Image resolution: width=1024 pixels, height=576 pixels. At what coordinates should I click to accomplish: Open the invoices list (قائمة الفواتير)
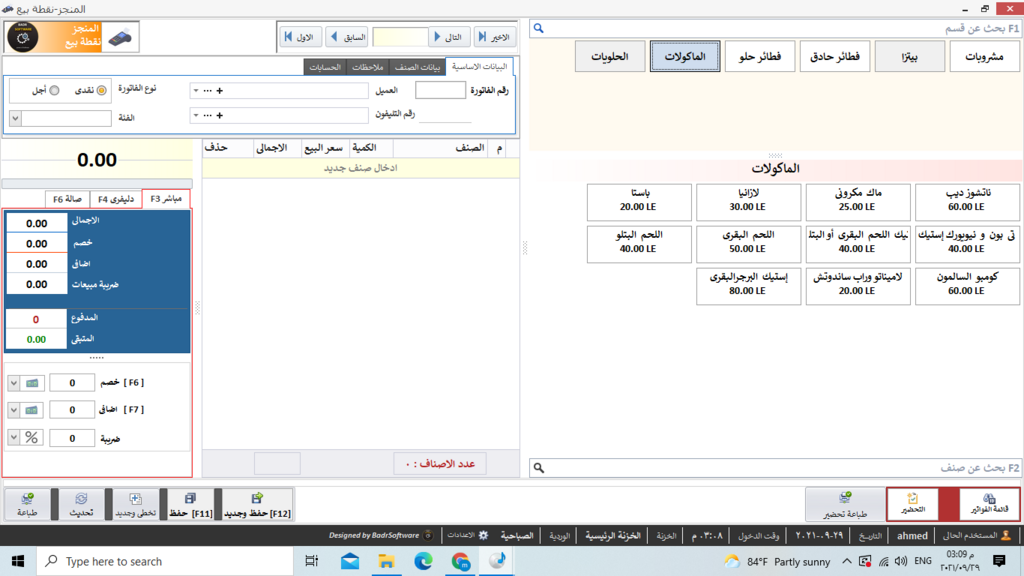pos(988,504)
